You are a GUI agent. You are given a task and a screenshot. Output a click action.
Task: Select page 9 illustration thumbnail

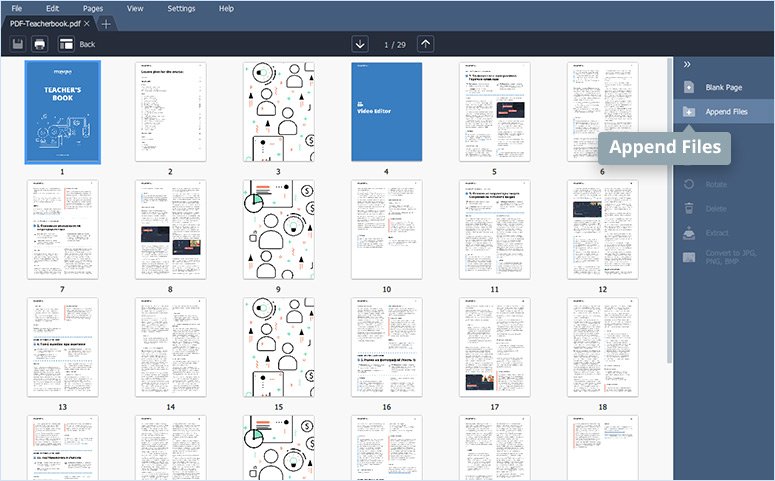(279, 229)
